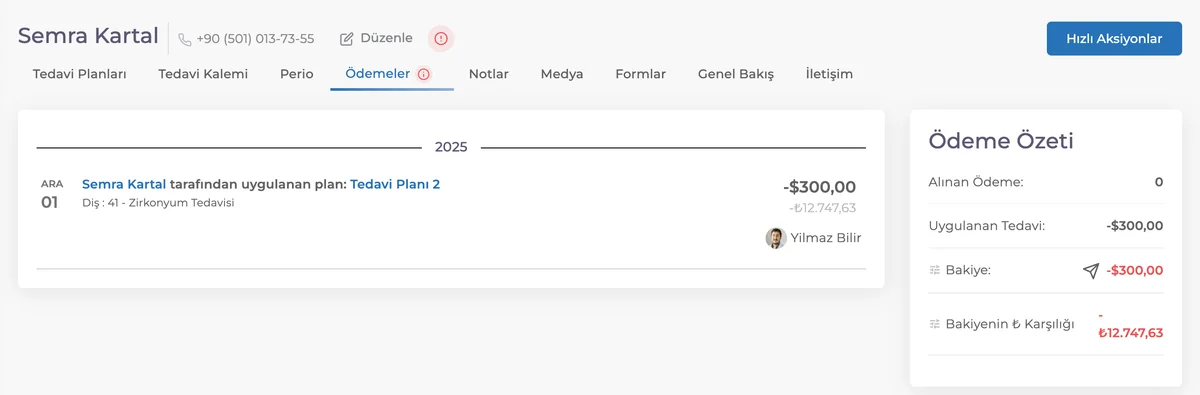This screenshot has height=395, width=1200.
Task: Click the warning icon on Ödemeler tab
Action: [x=424, y=74]
